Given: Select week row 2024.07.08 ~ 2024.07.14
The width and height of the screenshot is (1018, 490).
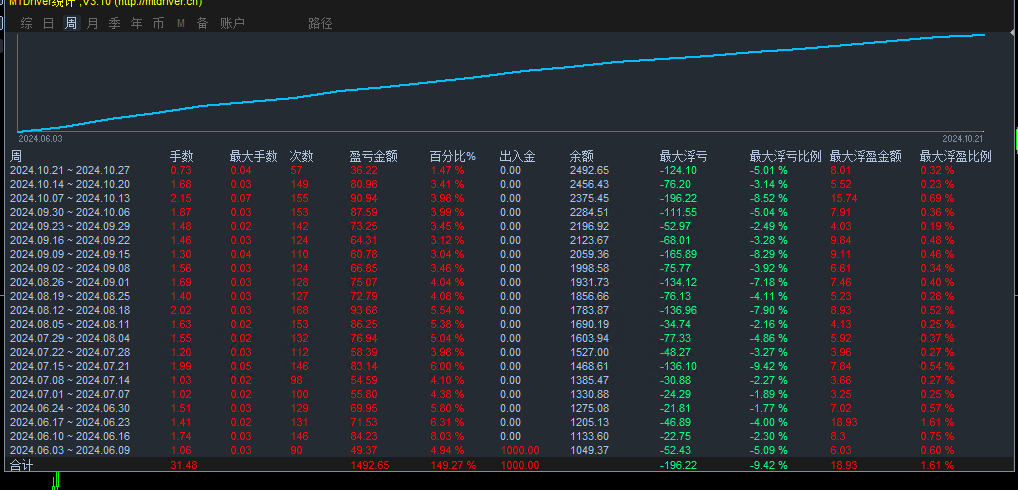Looking at the screenshot, I should pos(509,380).
